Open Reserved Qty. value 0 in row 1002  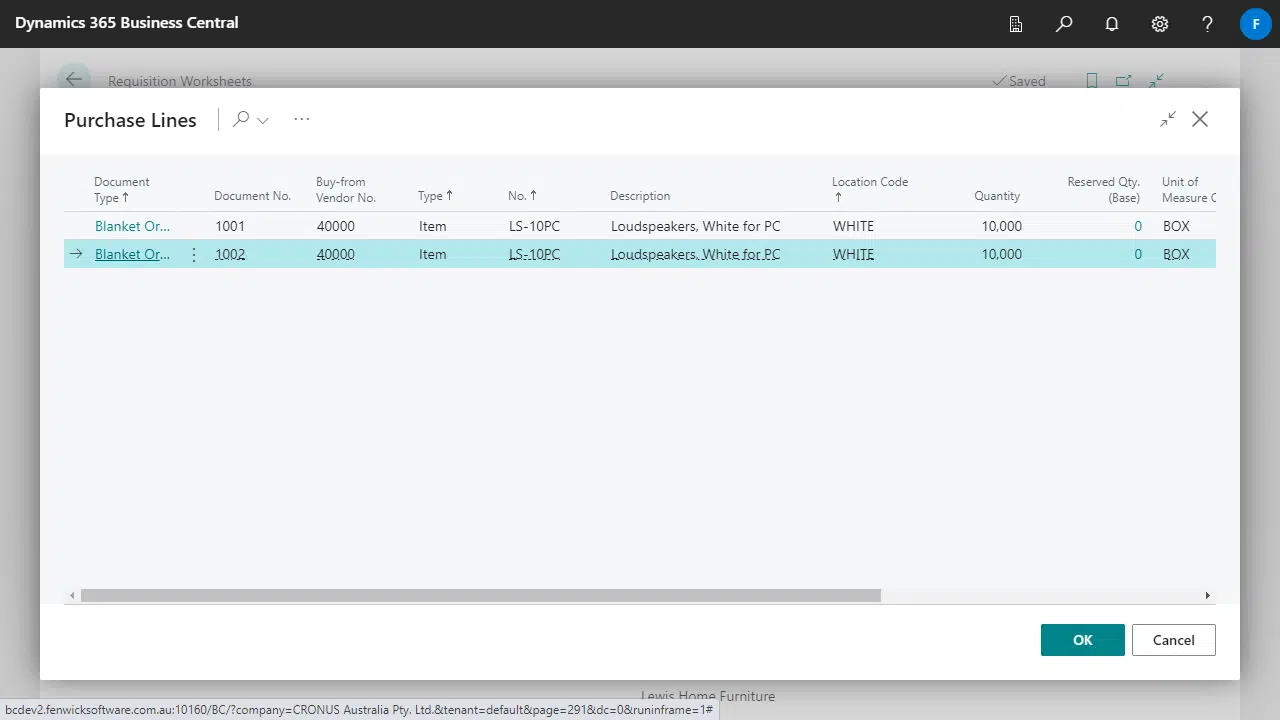coord(1137,254)
